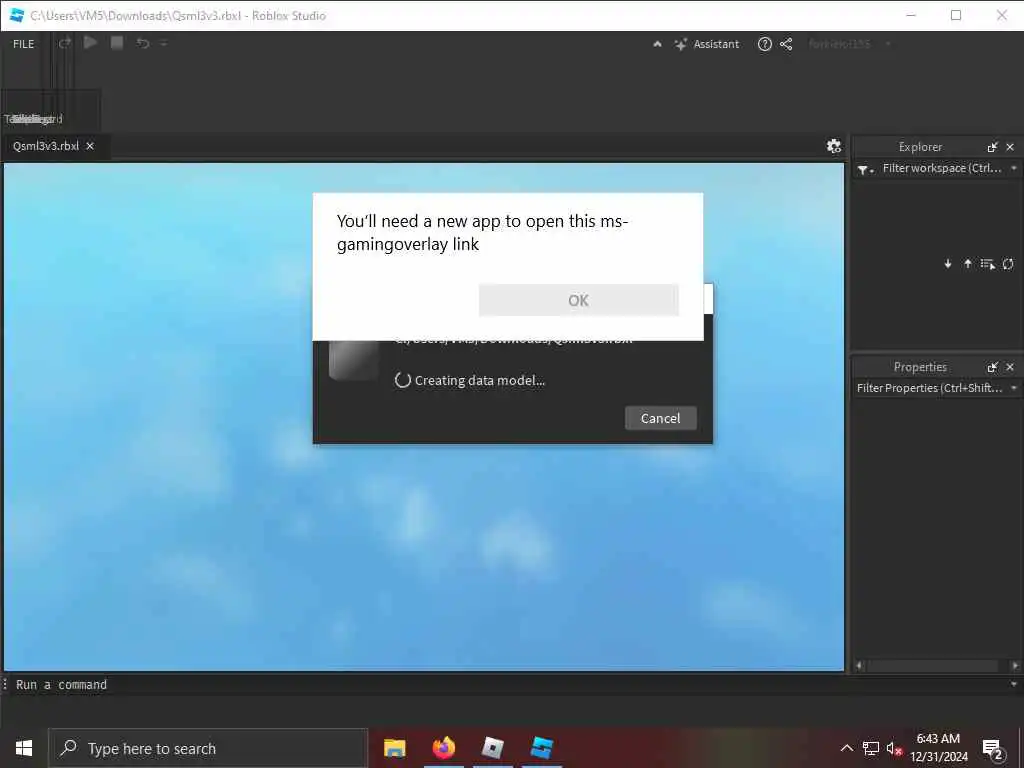
Task: Expand Filter workspace history dropdown arrow
Action: [1014, 168]
